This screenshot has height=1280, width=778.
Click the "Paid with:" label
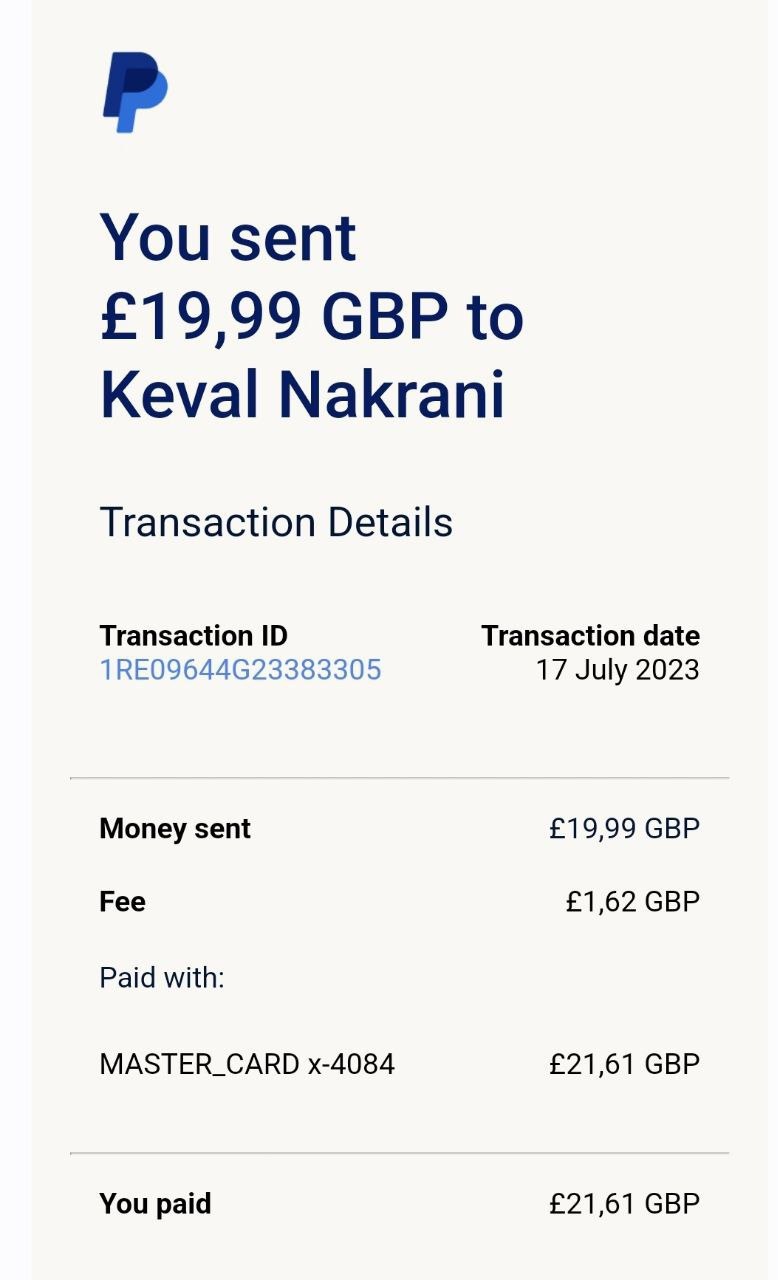coord(162,977)
